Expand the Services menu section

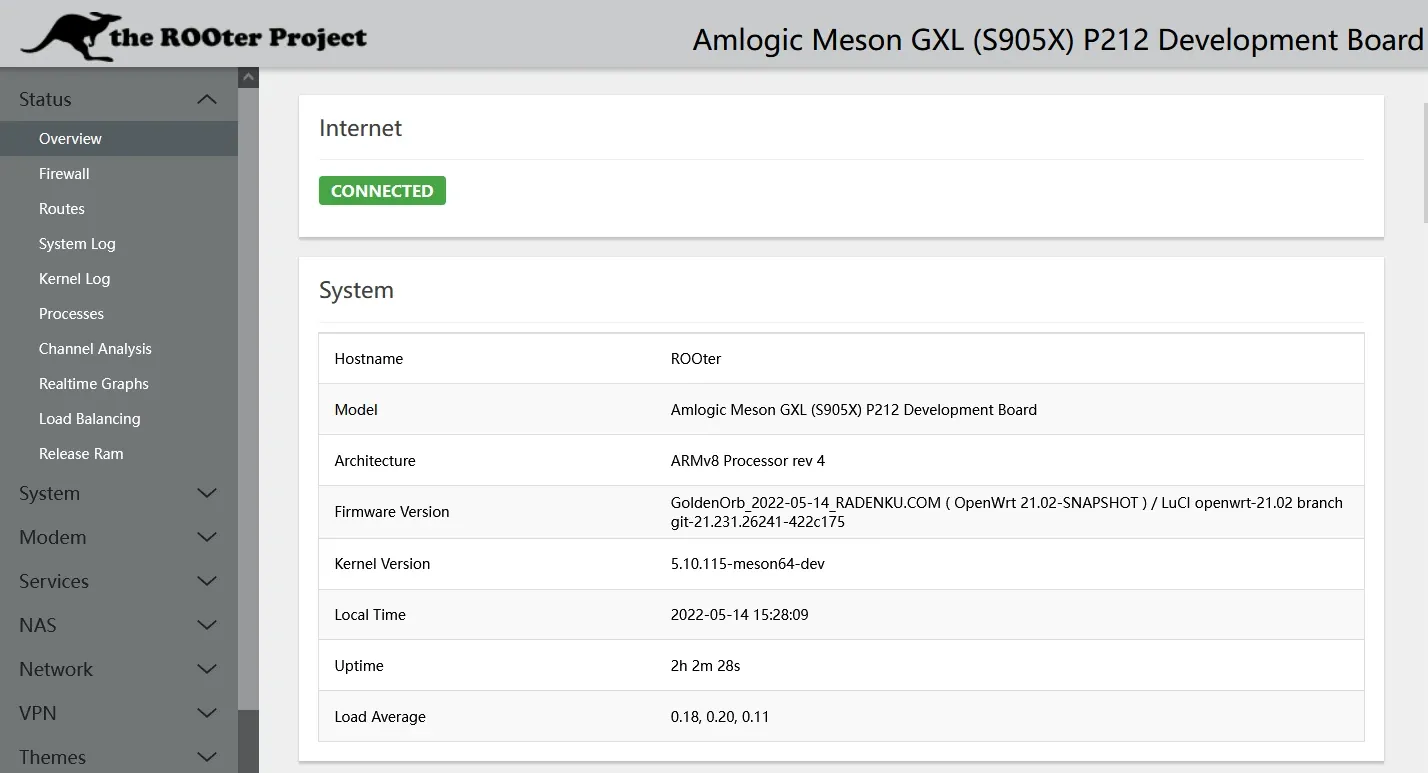(x=118, y=581)
